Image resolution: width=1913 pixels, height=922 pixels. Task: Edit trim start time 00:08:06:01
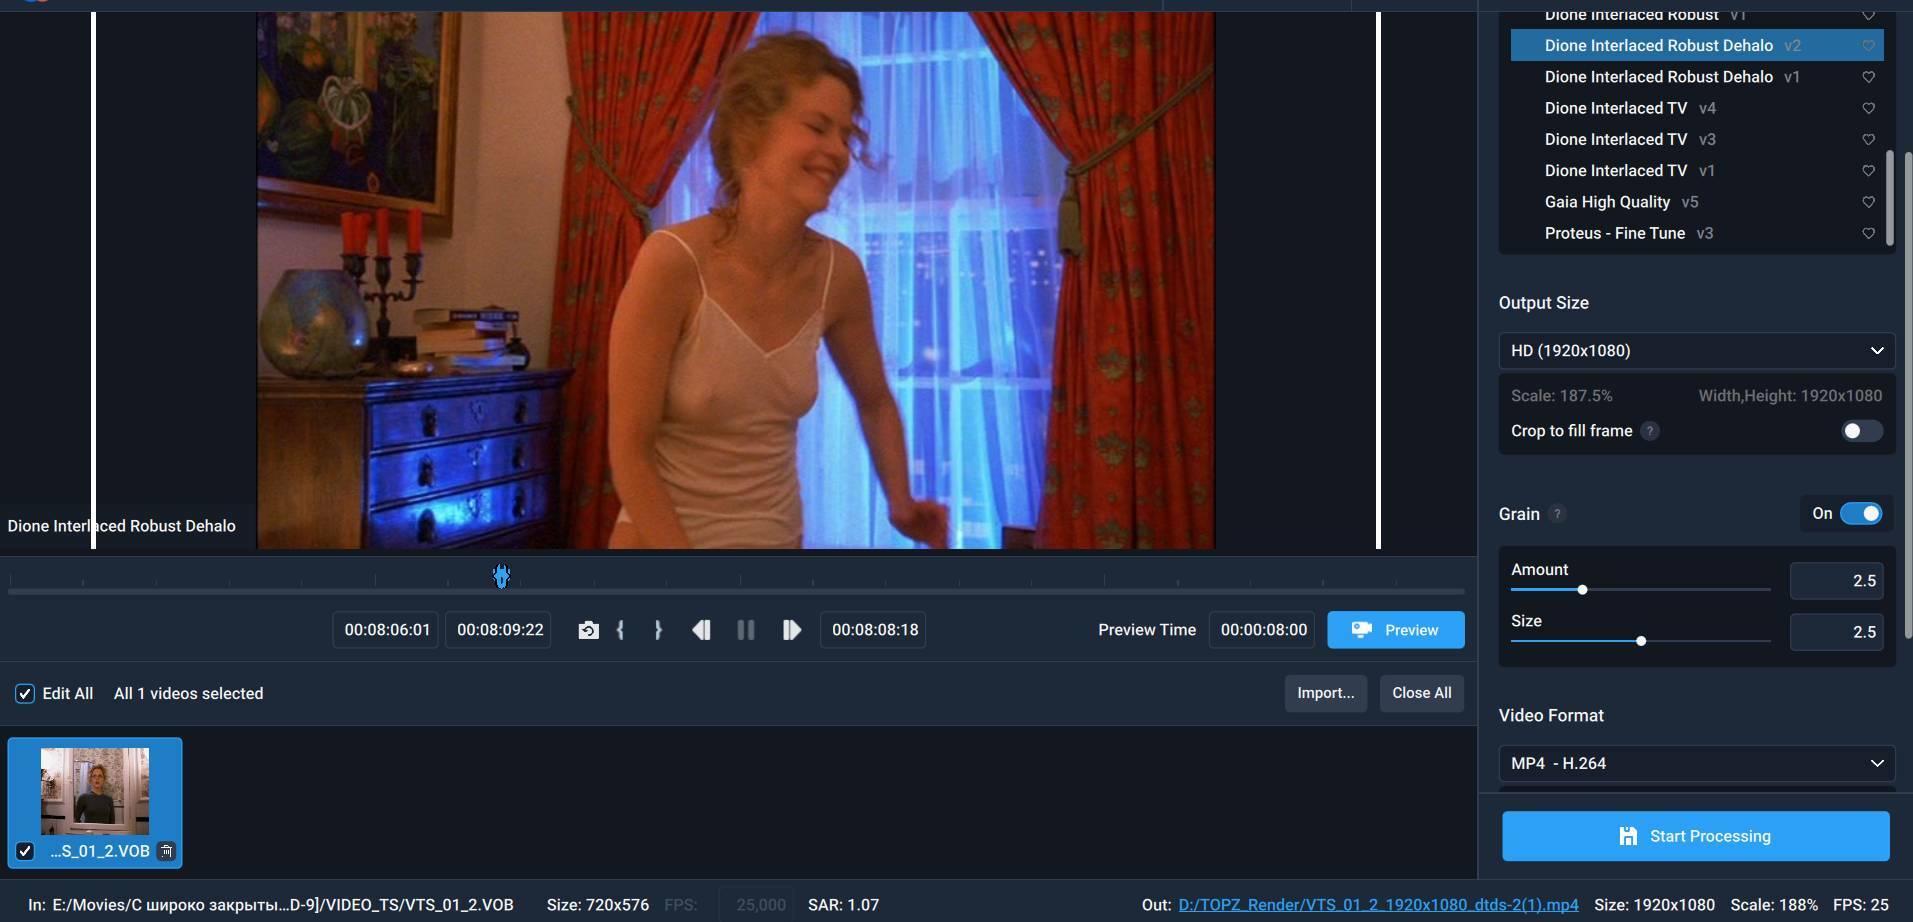[386, 630]
